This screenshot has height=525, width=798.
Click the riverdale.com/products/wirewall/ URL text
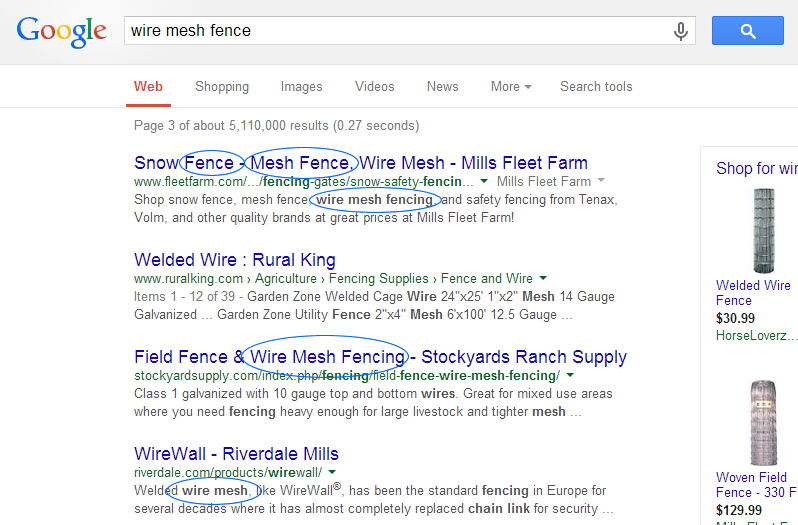tap(228, 473)
